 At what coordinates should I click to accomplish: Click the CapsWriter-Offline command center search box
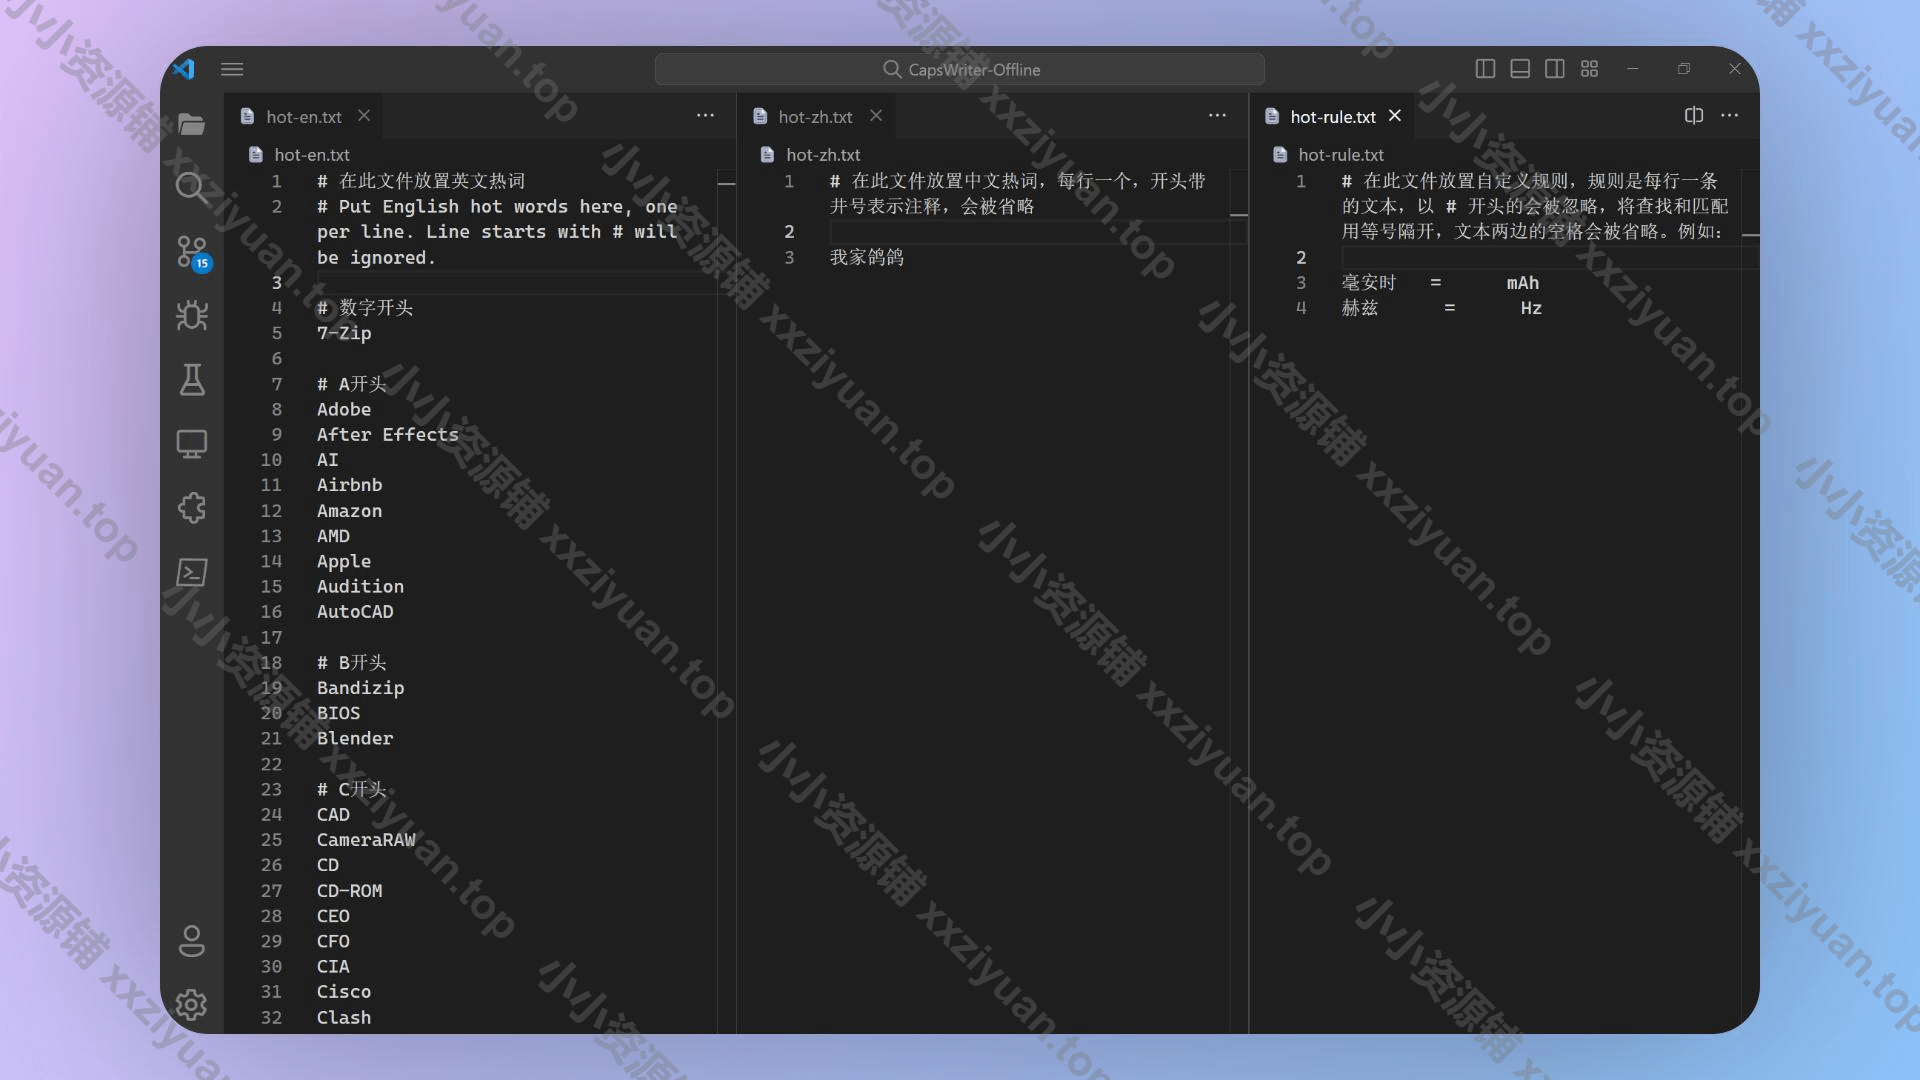pyautogui.click(x=960, y=69)
